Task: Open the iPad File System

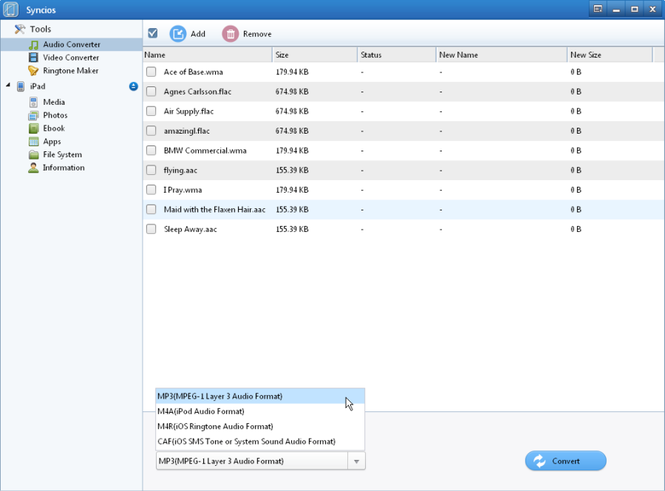Action: click(62, 155)
